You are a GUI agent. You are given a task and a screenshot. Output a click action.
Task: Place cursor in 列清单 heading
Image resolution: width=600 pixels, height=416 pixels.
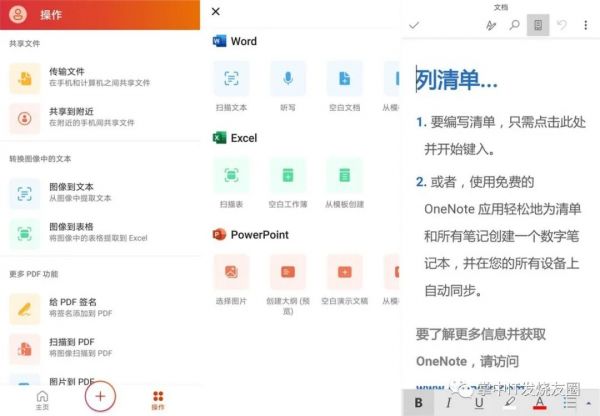[457, 79]
